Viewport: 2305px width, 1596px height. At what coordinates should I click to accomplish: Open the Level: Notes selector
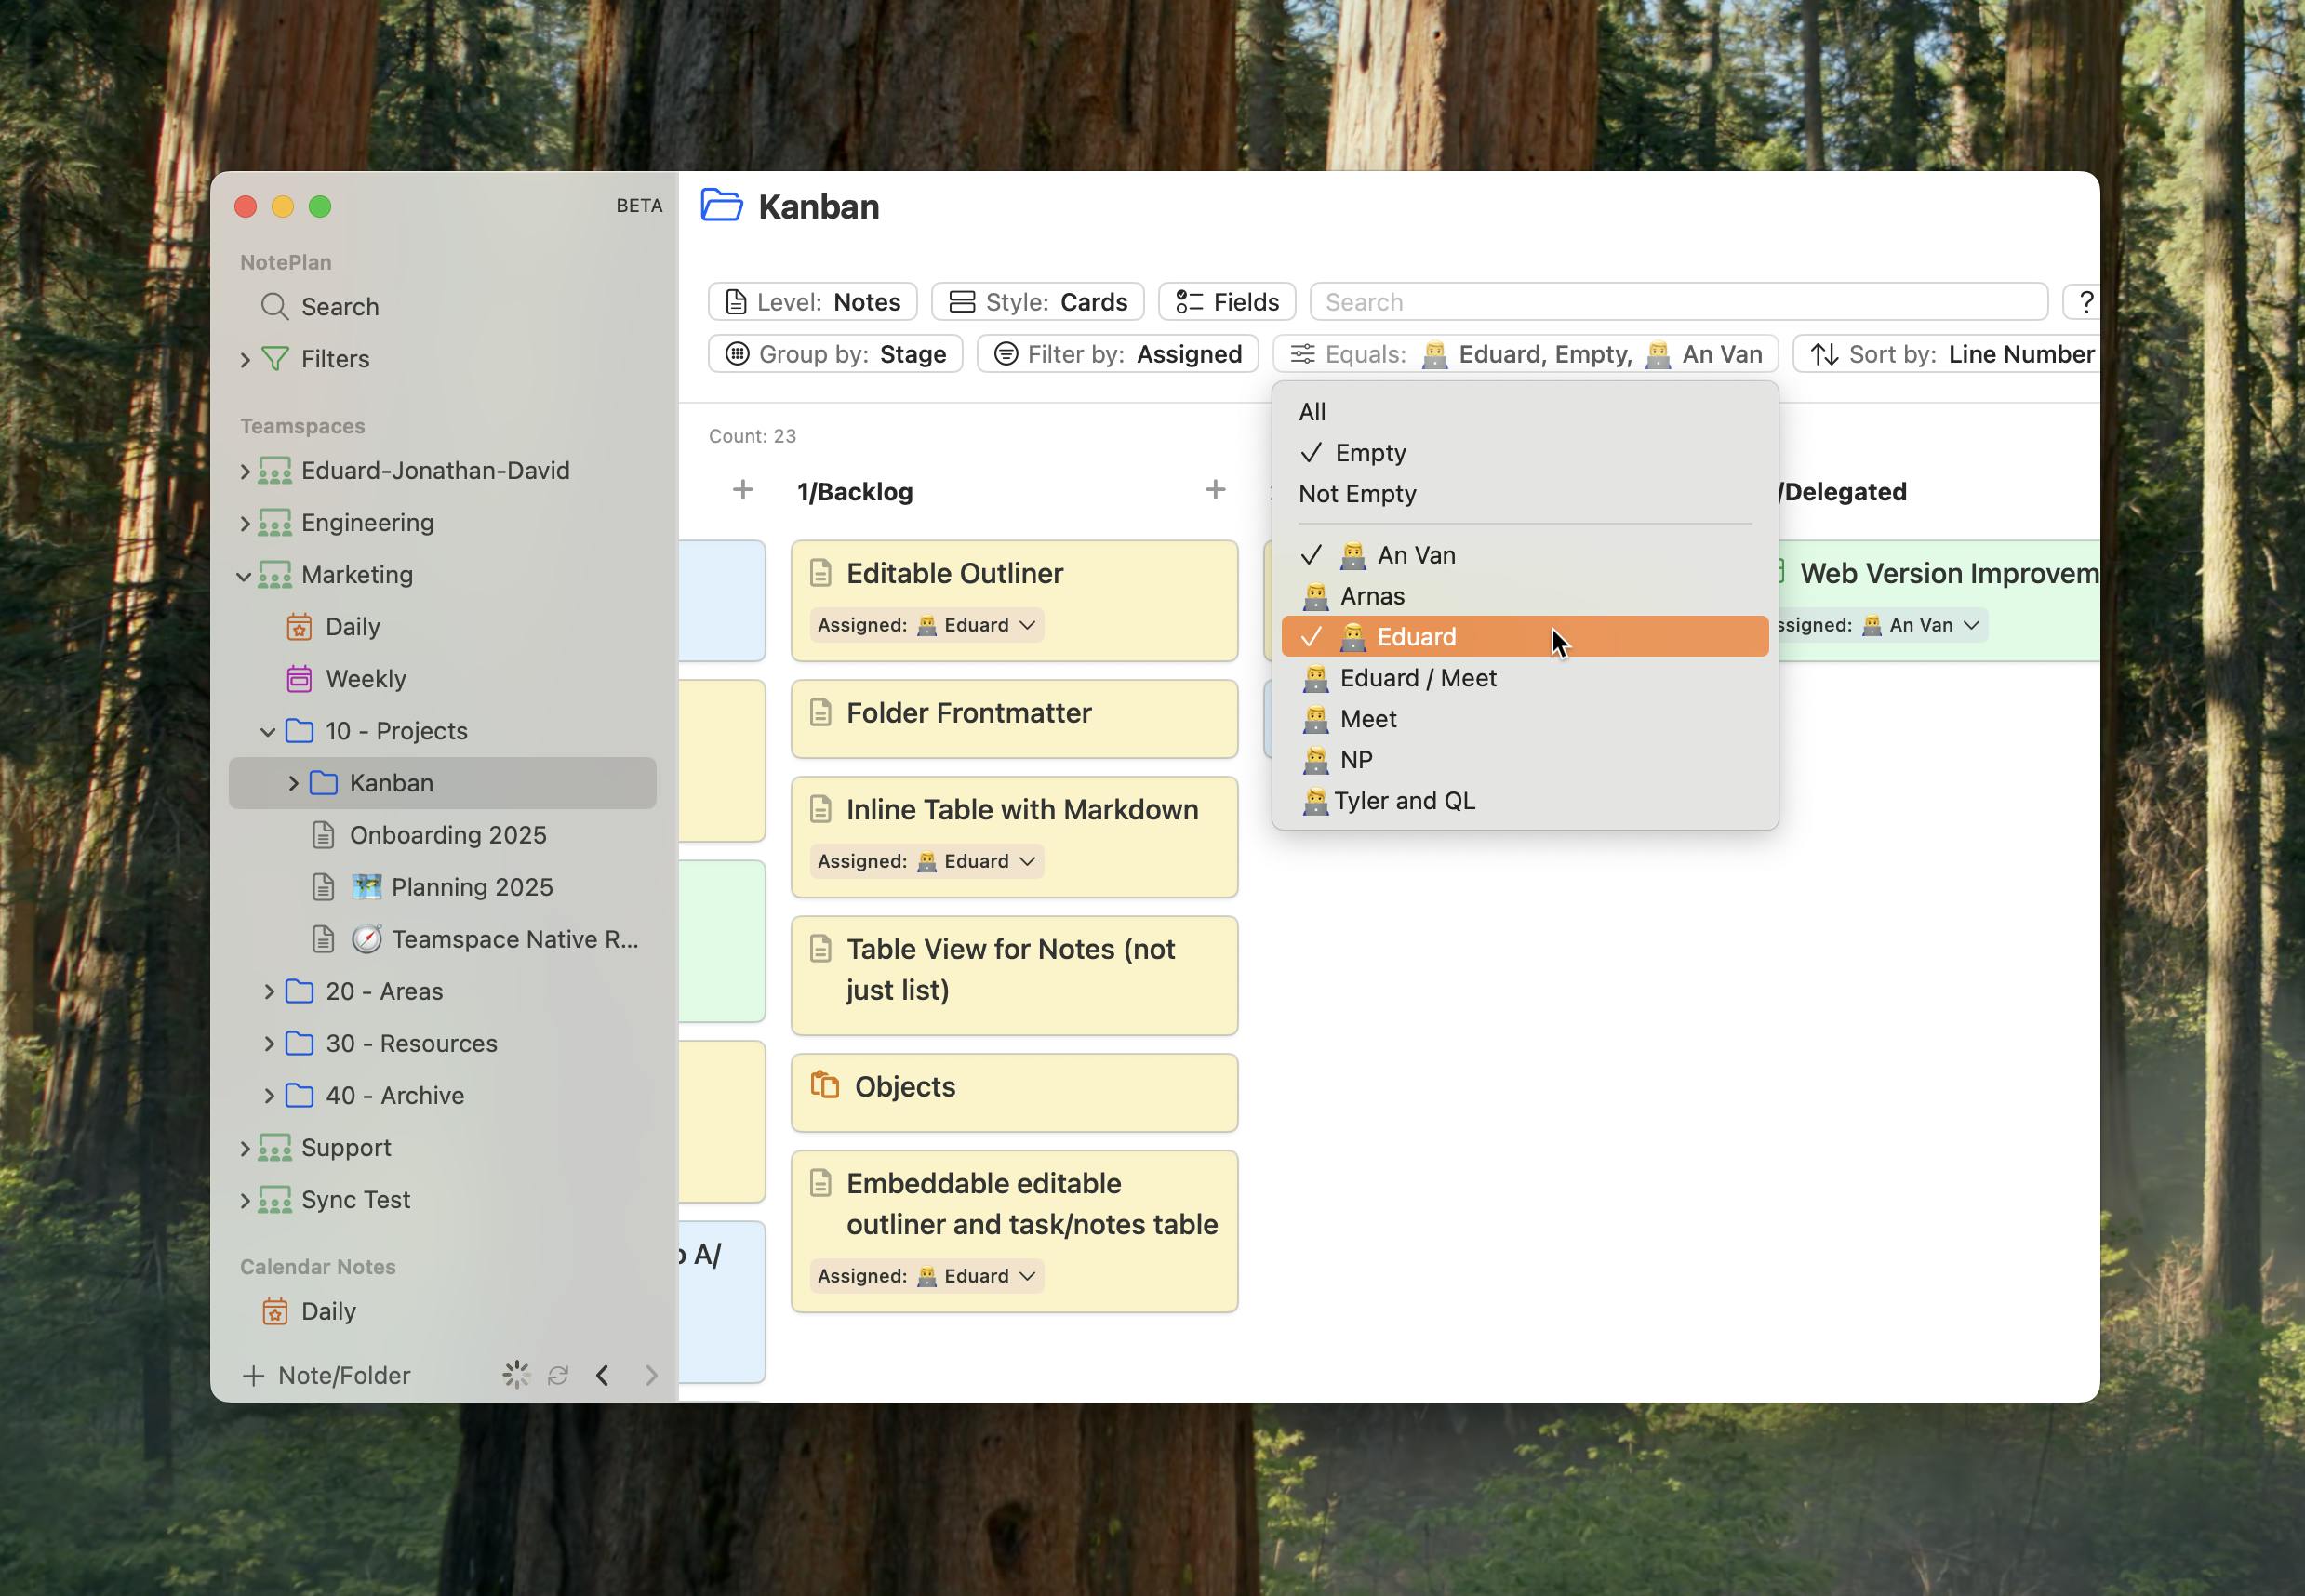pos(812,301)
